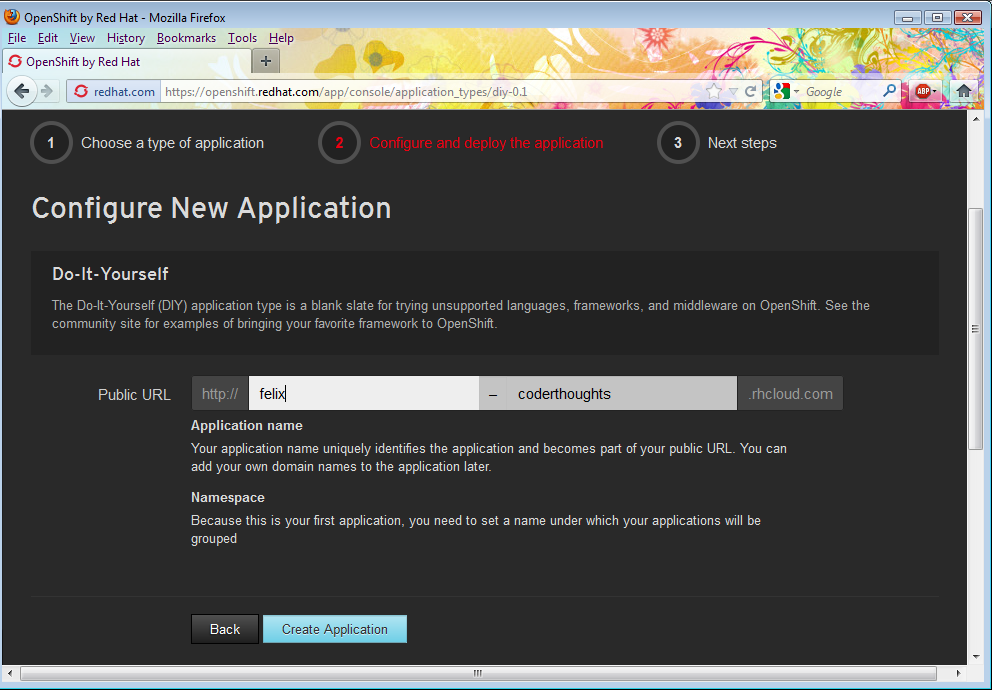Open a new tab with plus button
992x690 pixels.
(266, 61)
